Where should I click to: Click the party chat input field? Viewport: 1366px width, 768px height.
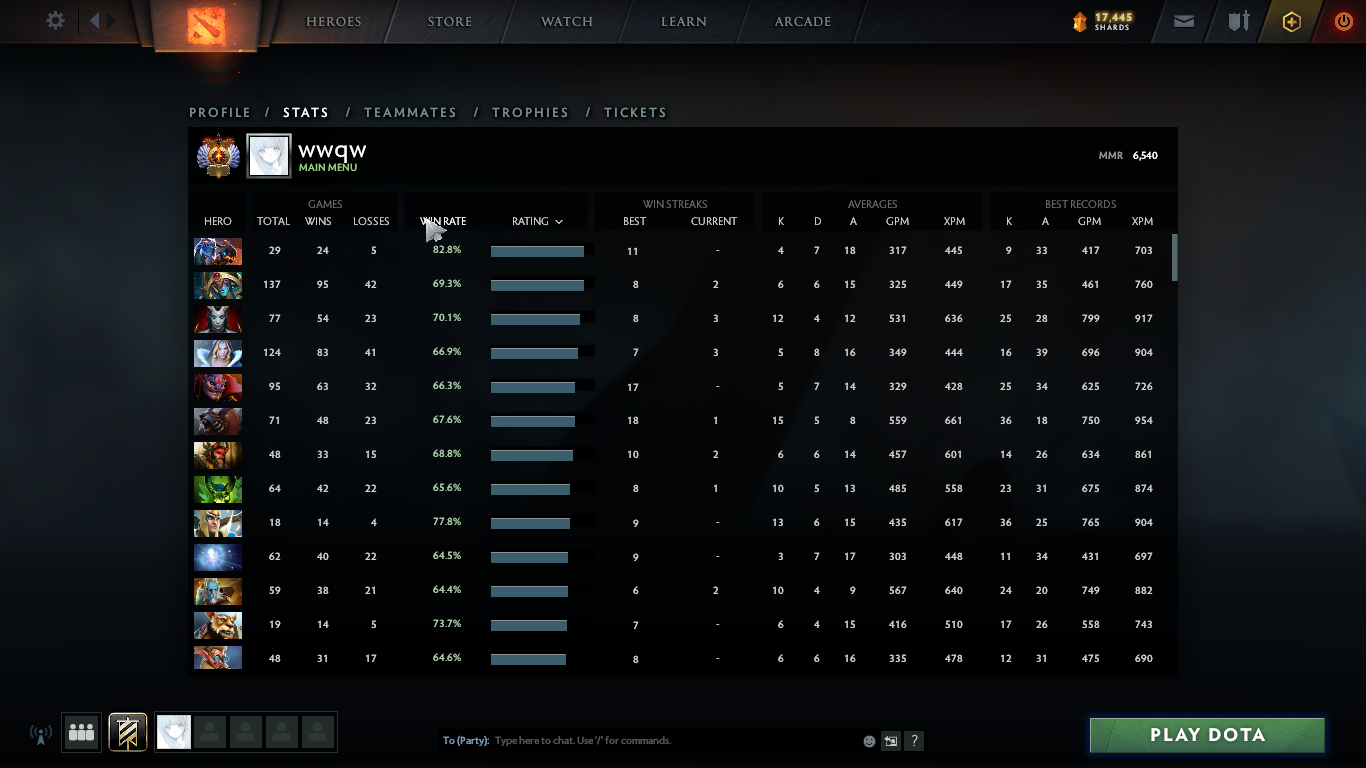[x=675, y=741]
